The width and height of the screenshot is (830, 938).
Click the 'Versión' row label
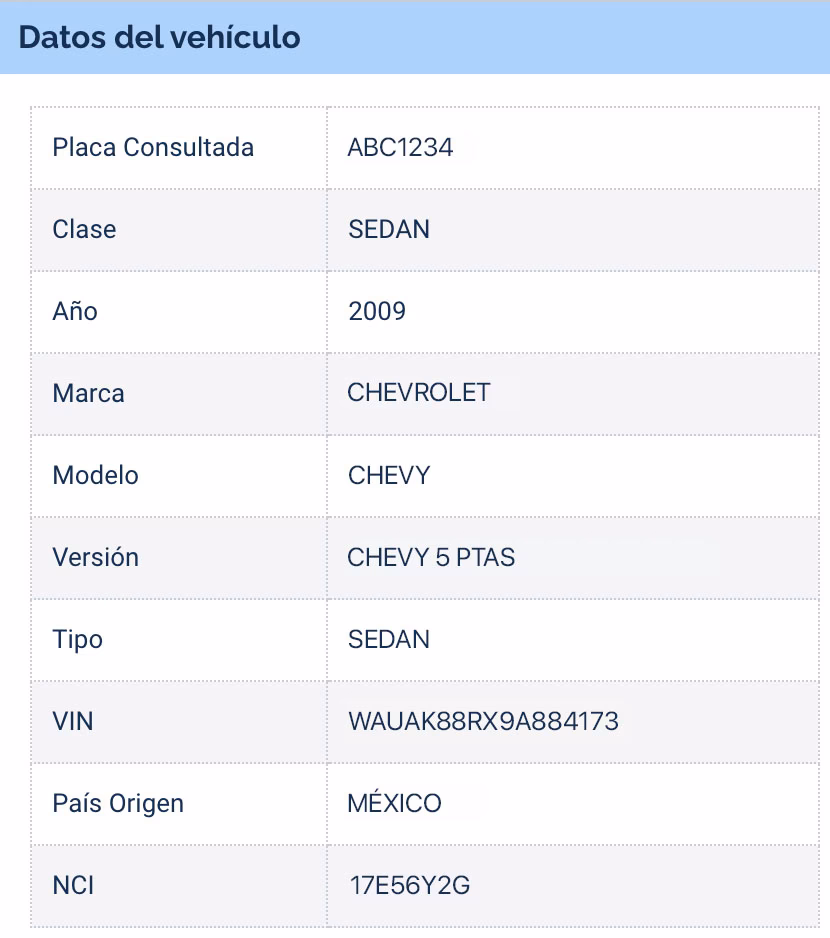pos(95,558)
